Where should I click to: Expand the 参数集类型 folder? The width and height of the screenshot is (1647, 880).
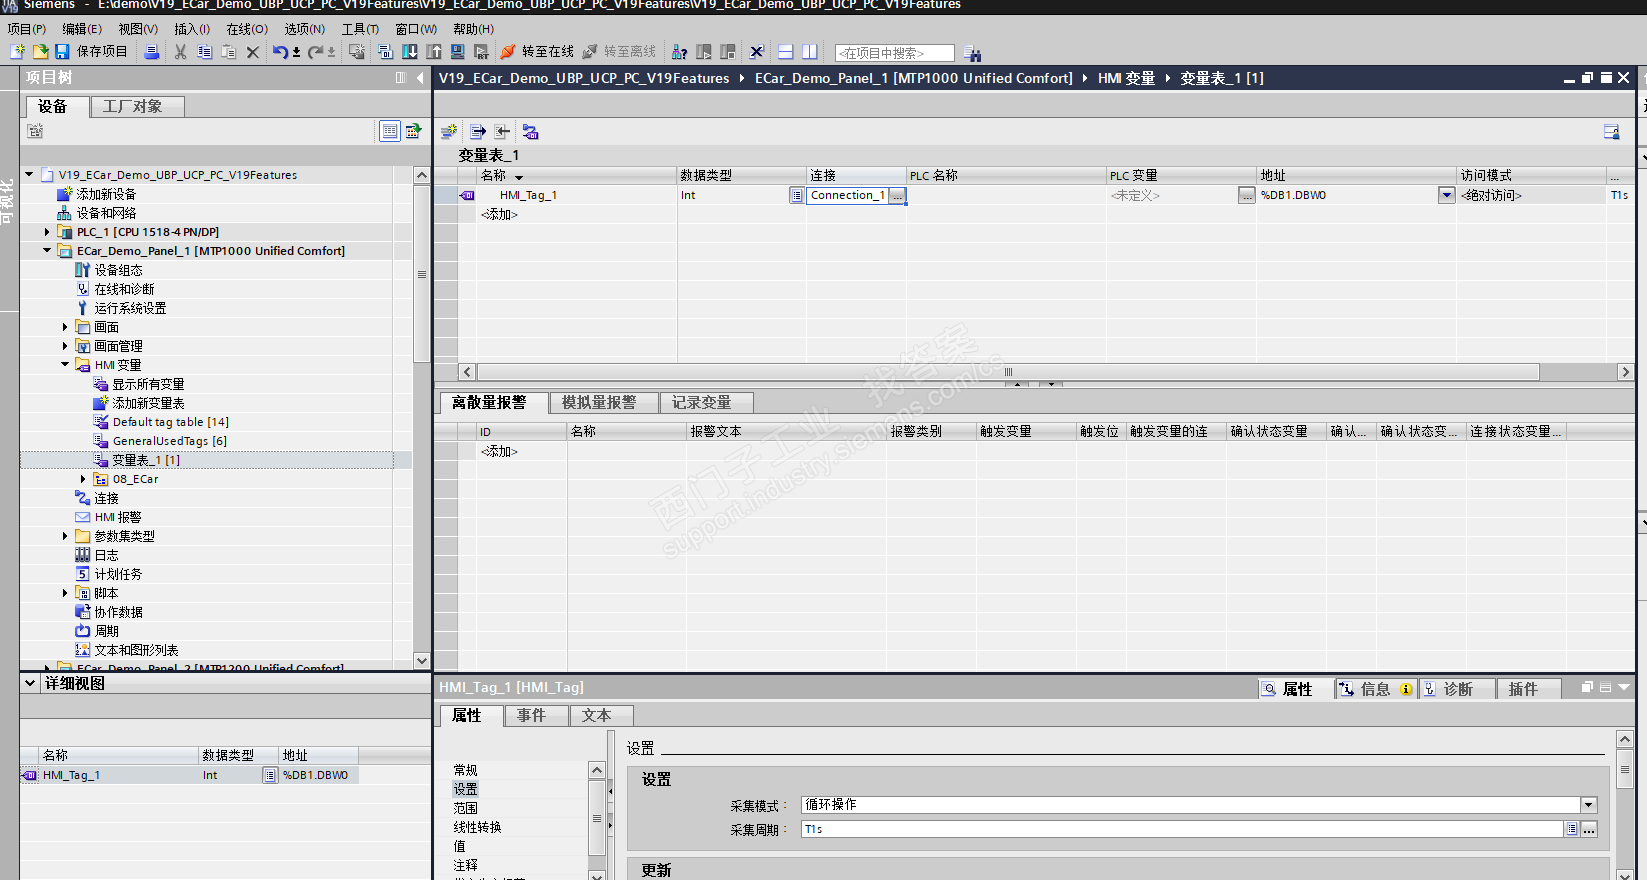pos(65,536)
